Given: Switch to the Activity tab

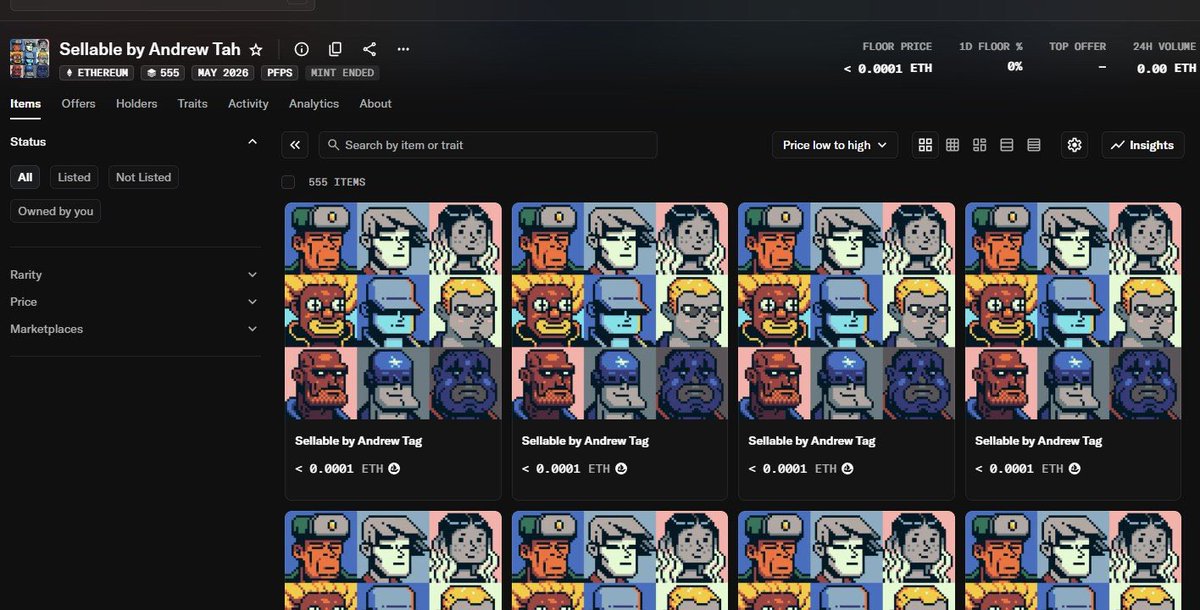Looking at the screenshot, I should (x=248, y=104).
